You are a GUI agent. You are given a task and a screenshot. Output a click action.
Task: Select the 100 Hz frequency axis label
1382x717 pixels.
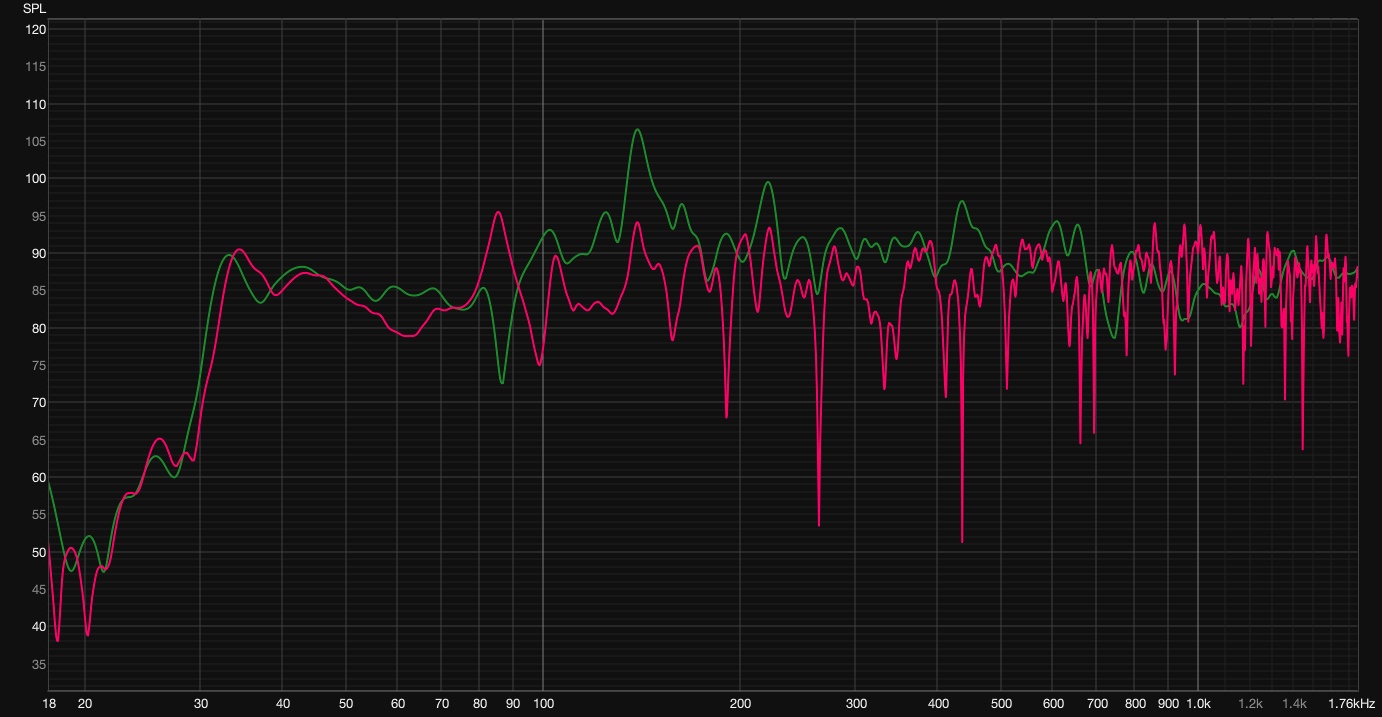[543, 704]
